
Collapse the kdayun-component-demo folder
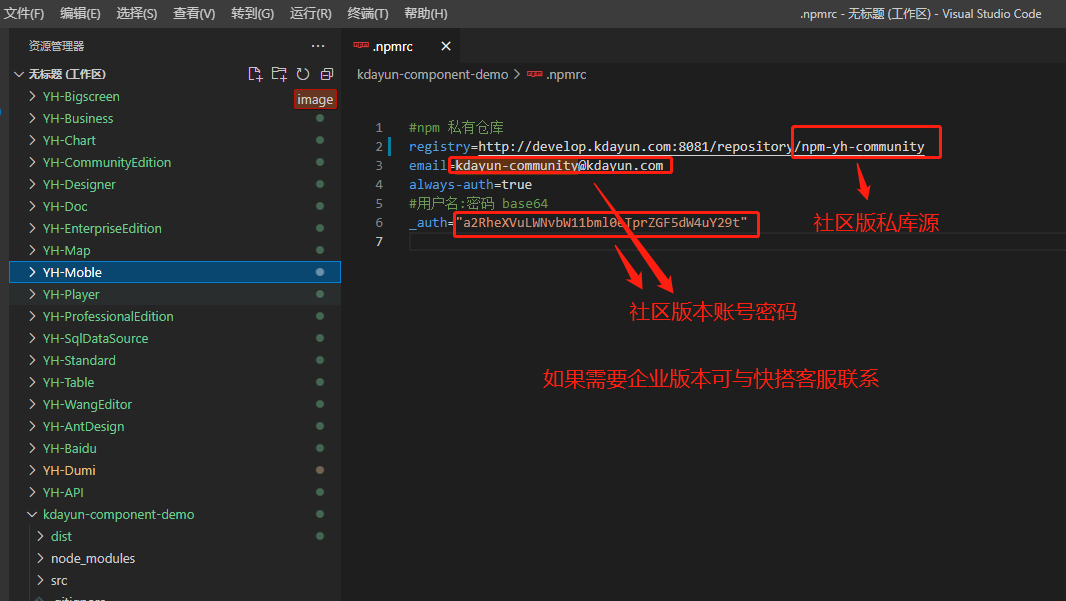[33, 515]
